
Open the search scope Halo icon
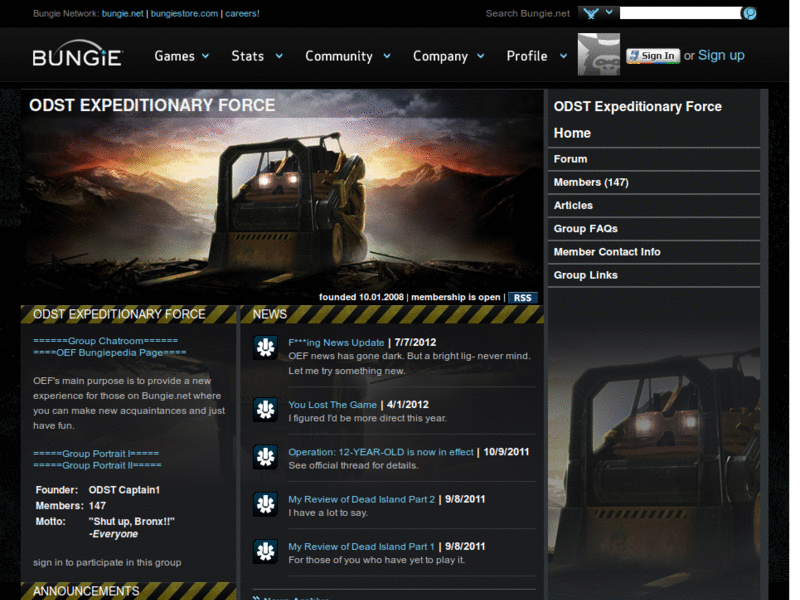(x=591, y=13)
